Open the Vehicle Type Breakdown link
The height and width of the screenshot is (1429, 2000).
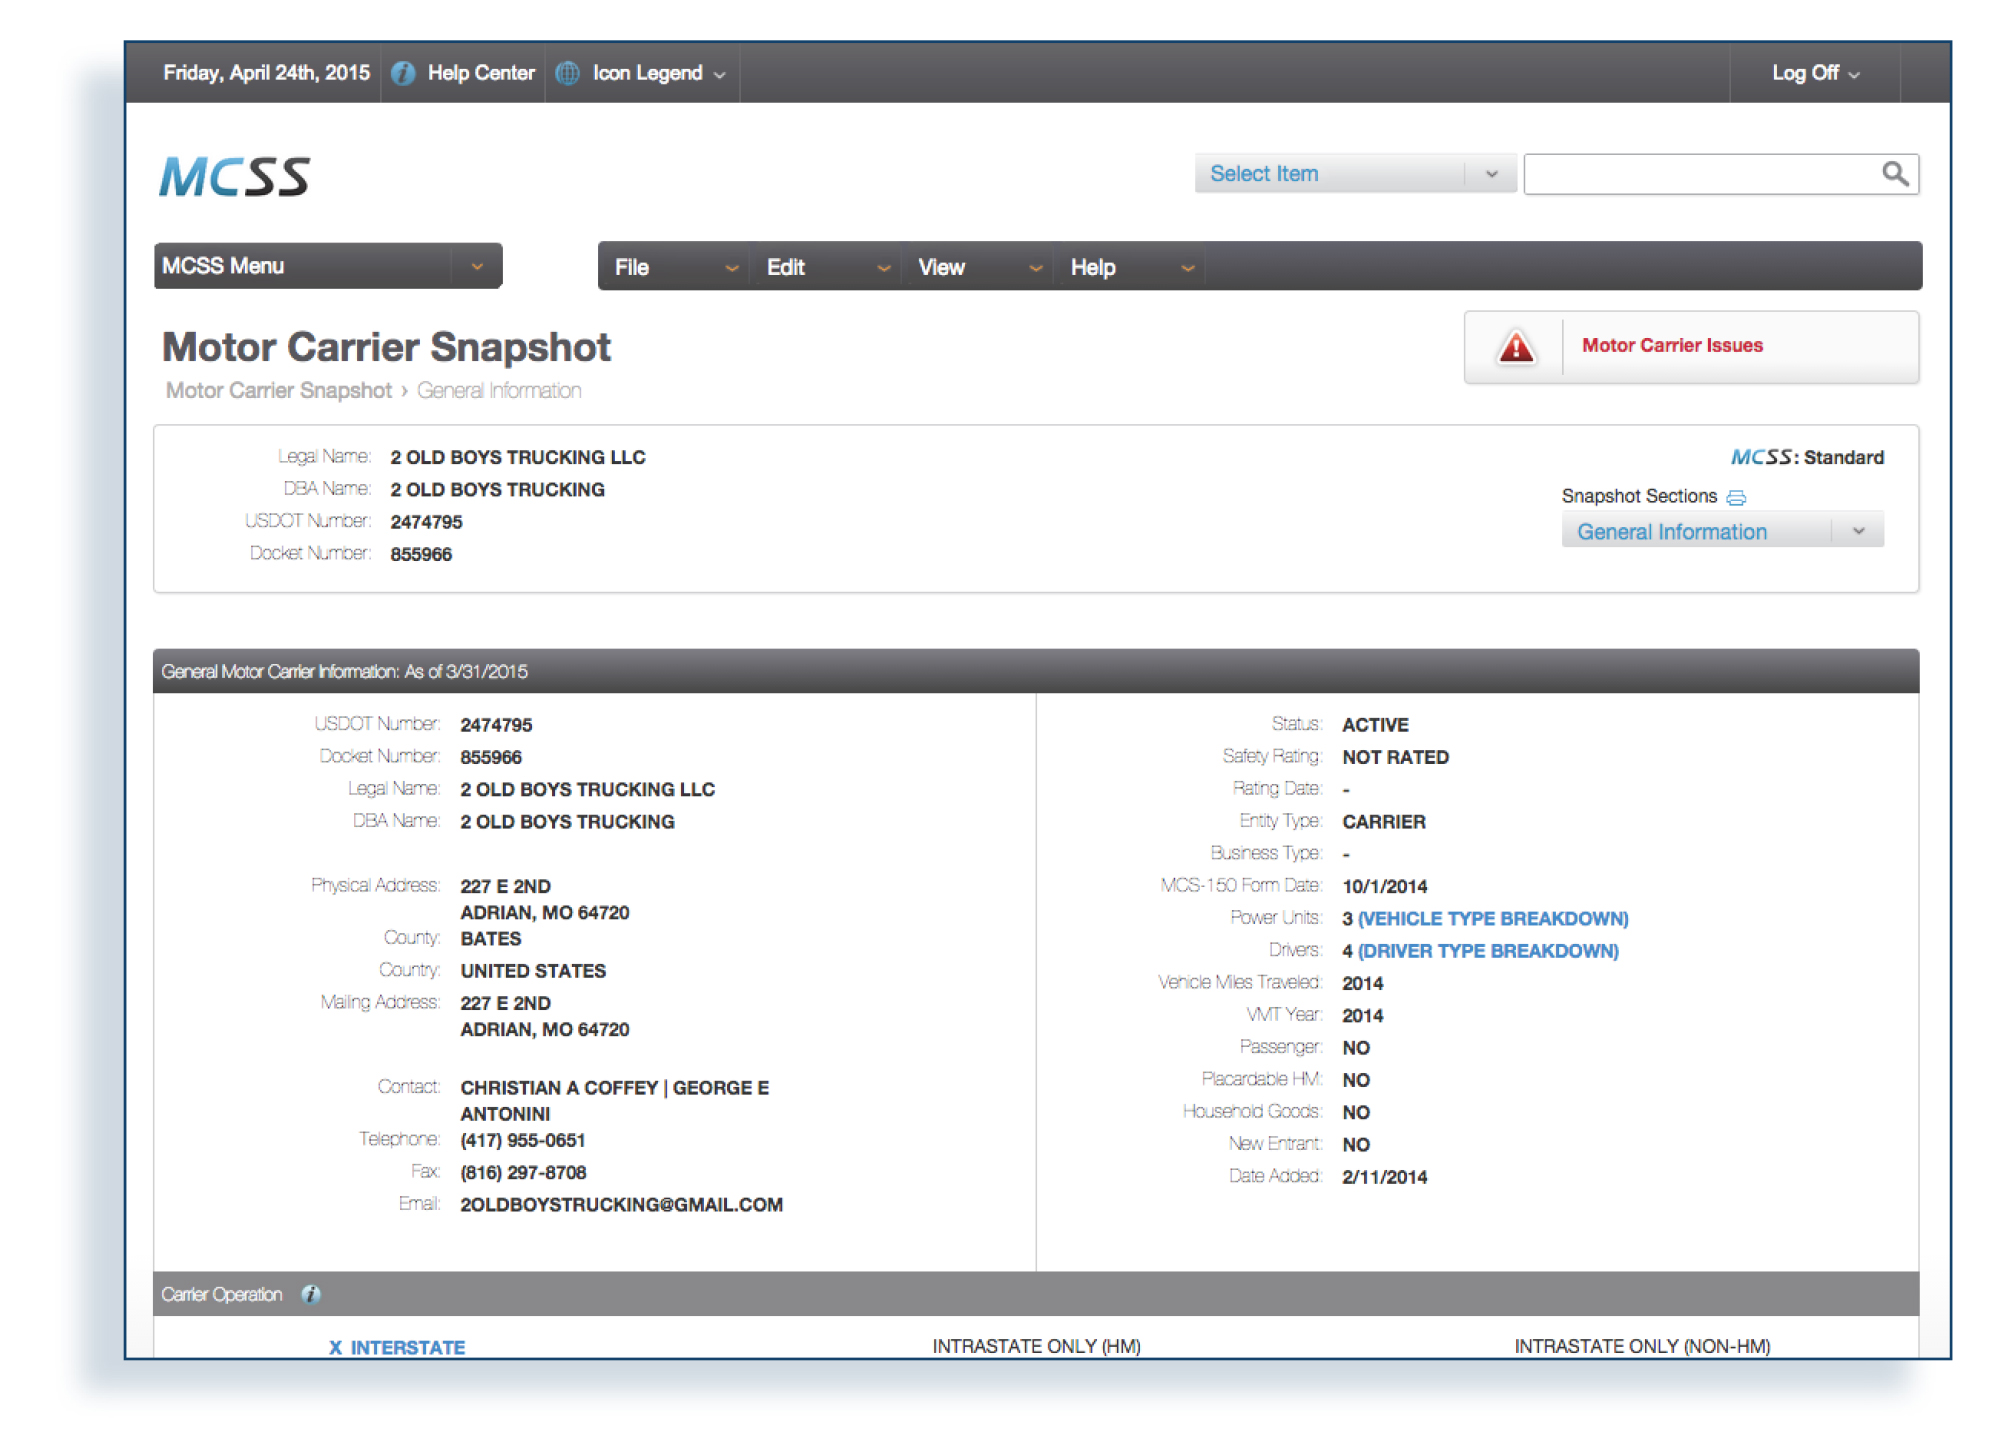(x=1493, y=918)
